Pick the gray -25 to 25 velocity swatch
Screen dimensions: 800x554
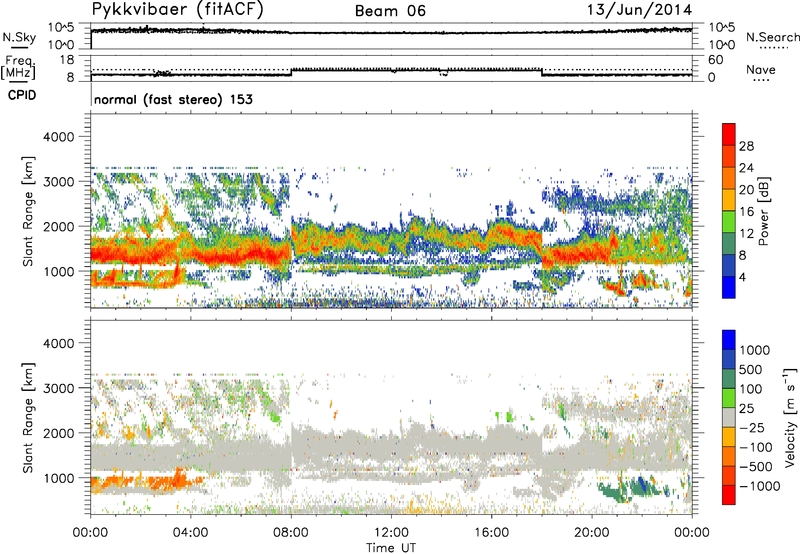(x=729, y=417)
